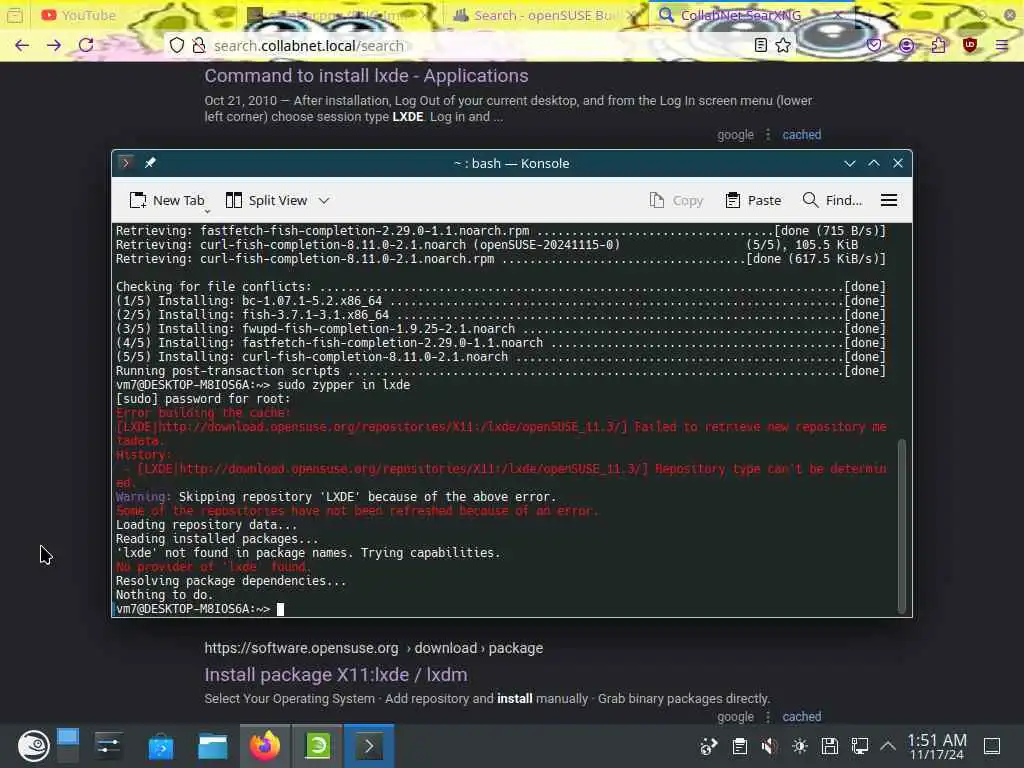Click the New Tab button in Konsole
Viewport: 1024px width, 768px height.
[x=167, y=200]
